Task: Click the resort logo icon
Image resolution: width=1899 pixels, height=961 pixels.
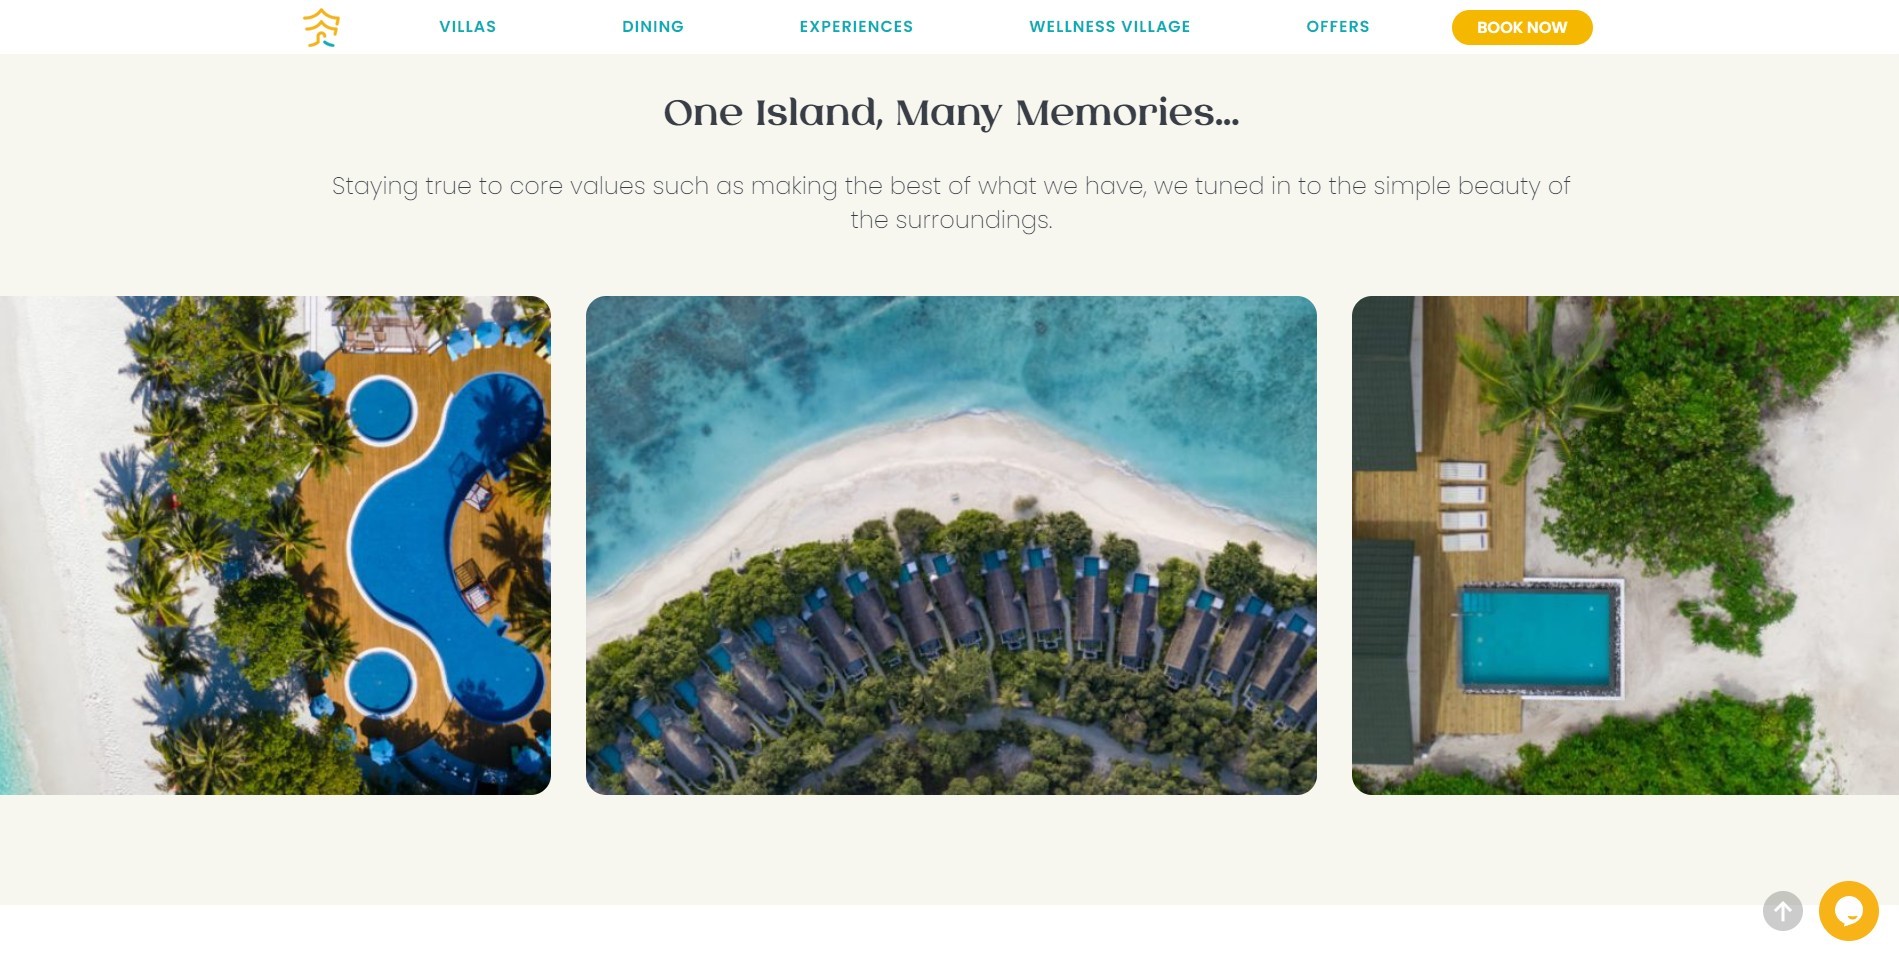Action: pos(321,27)
